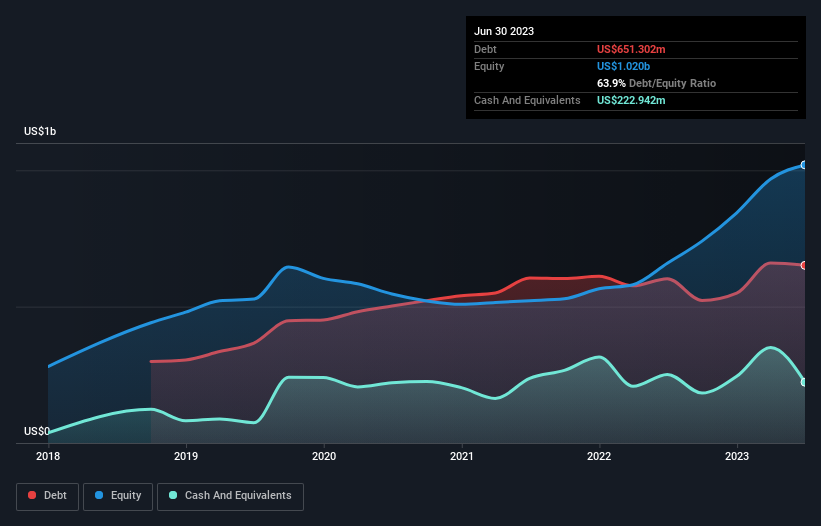Click the 2021 x-axis label
The height and width of the screenshot is (526, 821).
click(462, 456)
